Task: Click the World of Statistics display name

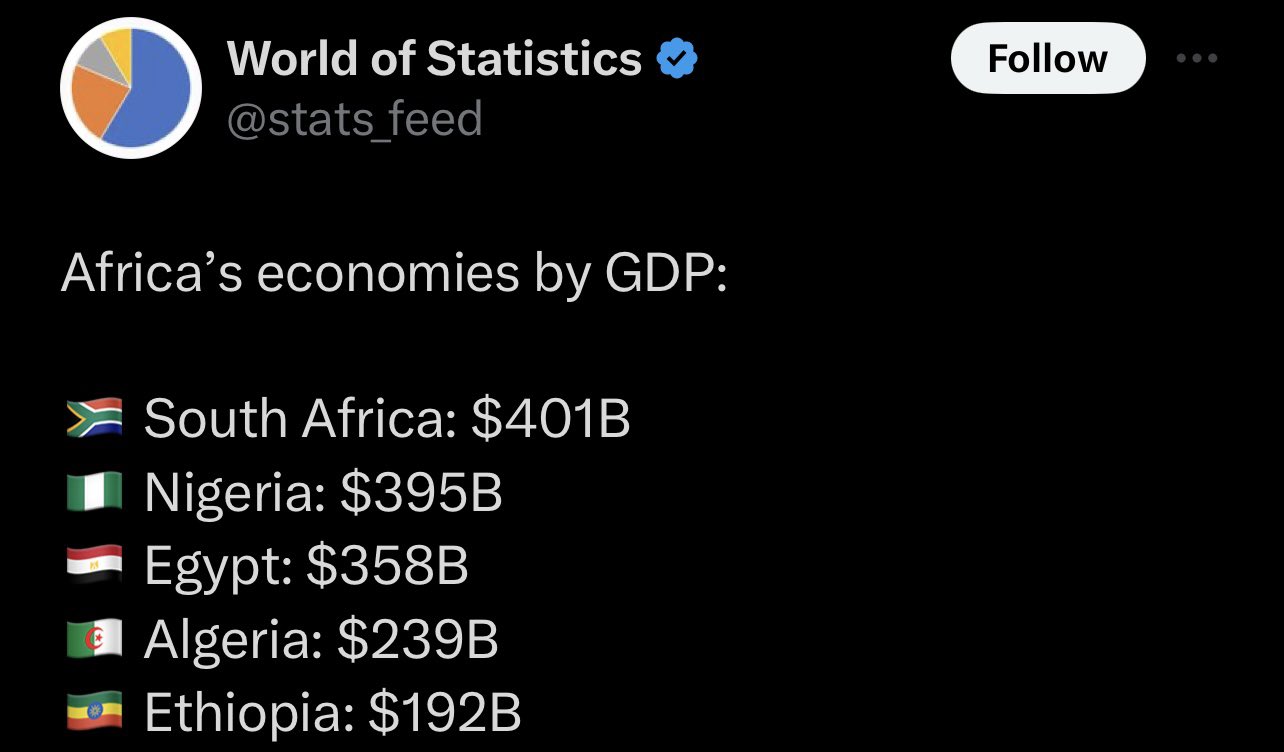Action: coord(434,59)
